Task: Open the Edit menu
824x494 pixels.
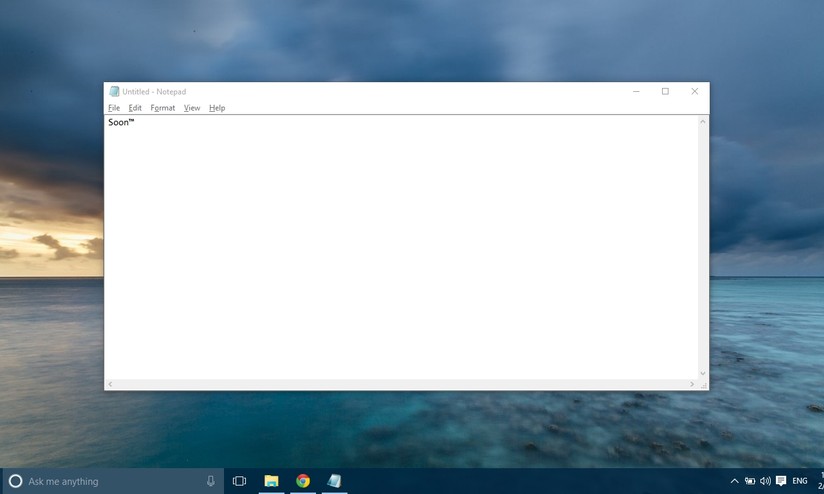Action: click(135, 108)
